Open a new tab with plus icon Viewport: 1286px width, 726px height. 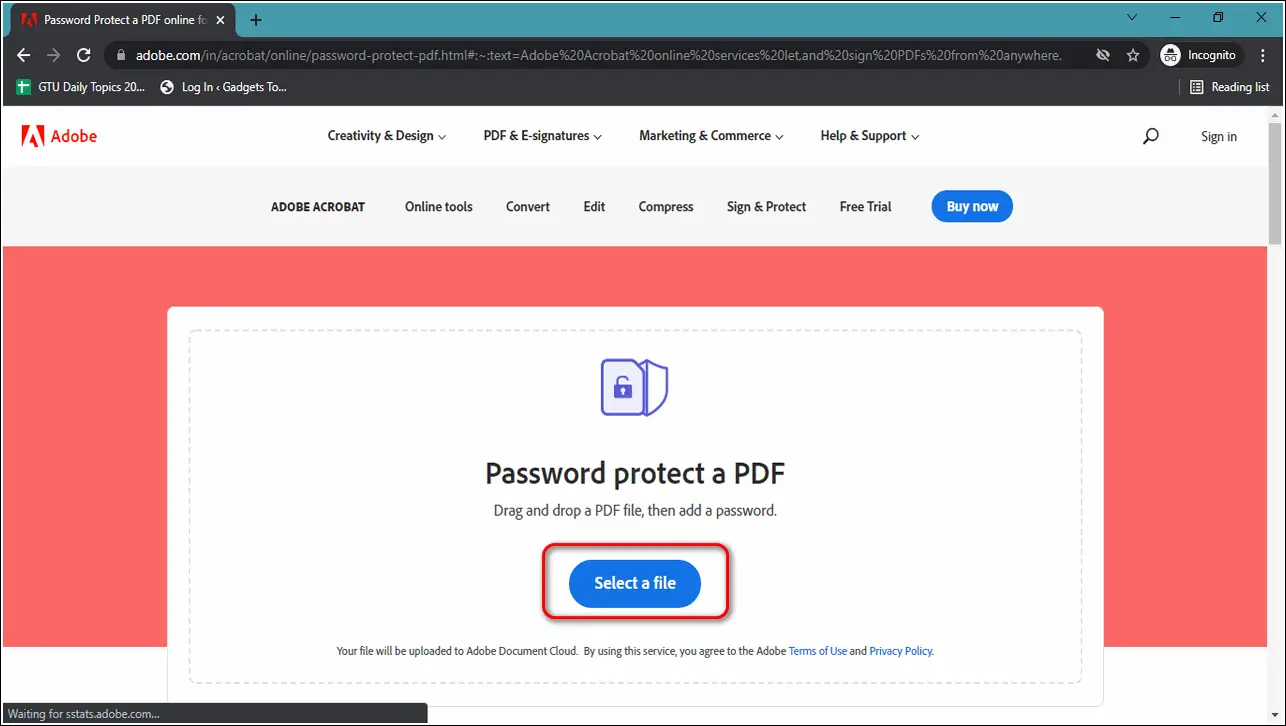click(x=256, y=19)
